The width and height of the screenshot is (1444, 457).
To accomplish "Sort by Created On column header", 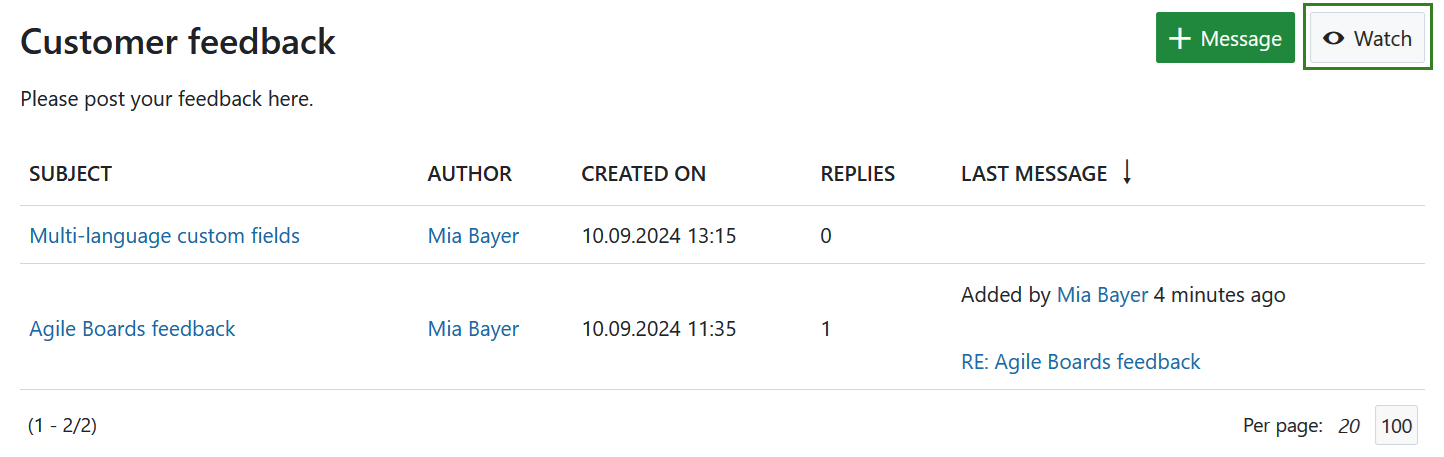I will 643,174.
